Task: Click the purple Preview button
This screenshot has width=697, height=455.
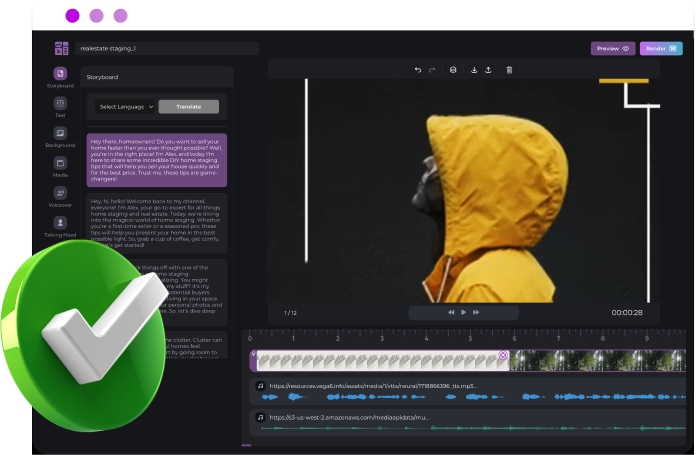Action: (613, 48)
